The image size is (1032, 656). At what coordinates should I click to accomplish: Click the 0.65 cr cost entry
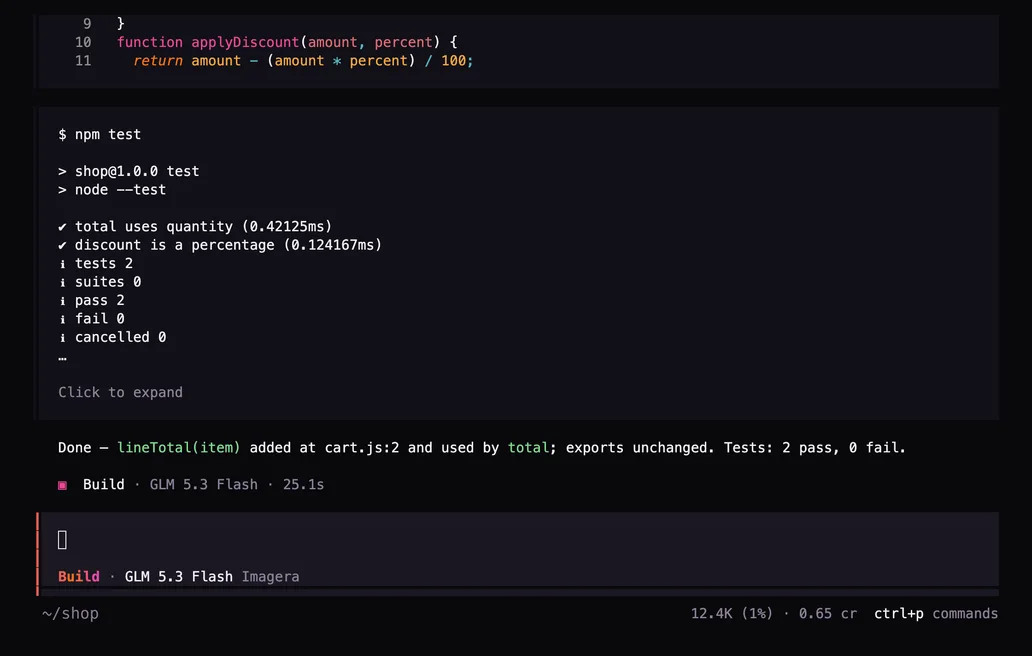coord(828,613)
